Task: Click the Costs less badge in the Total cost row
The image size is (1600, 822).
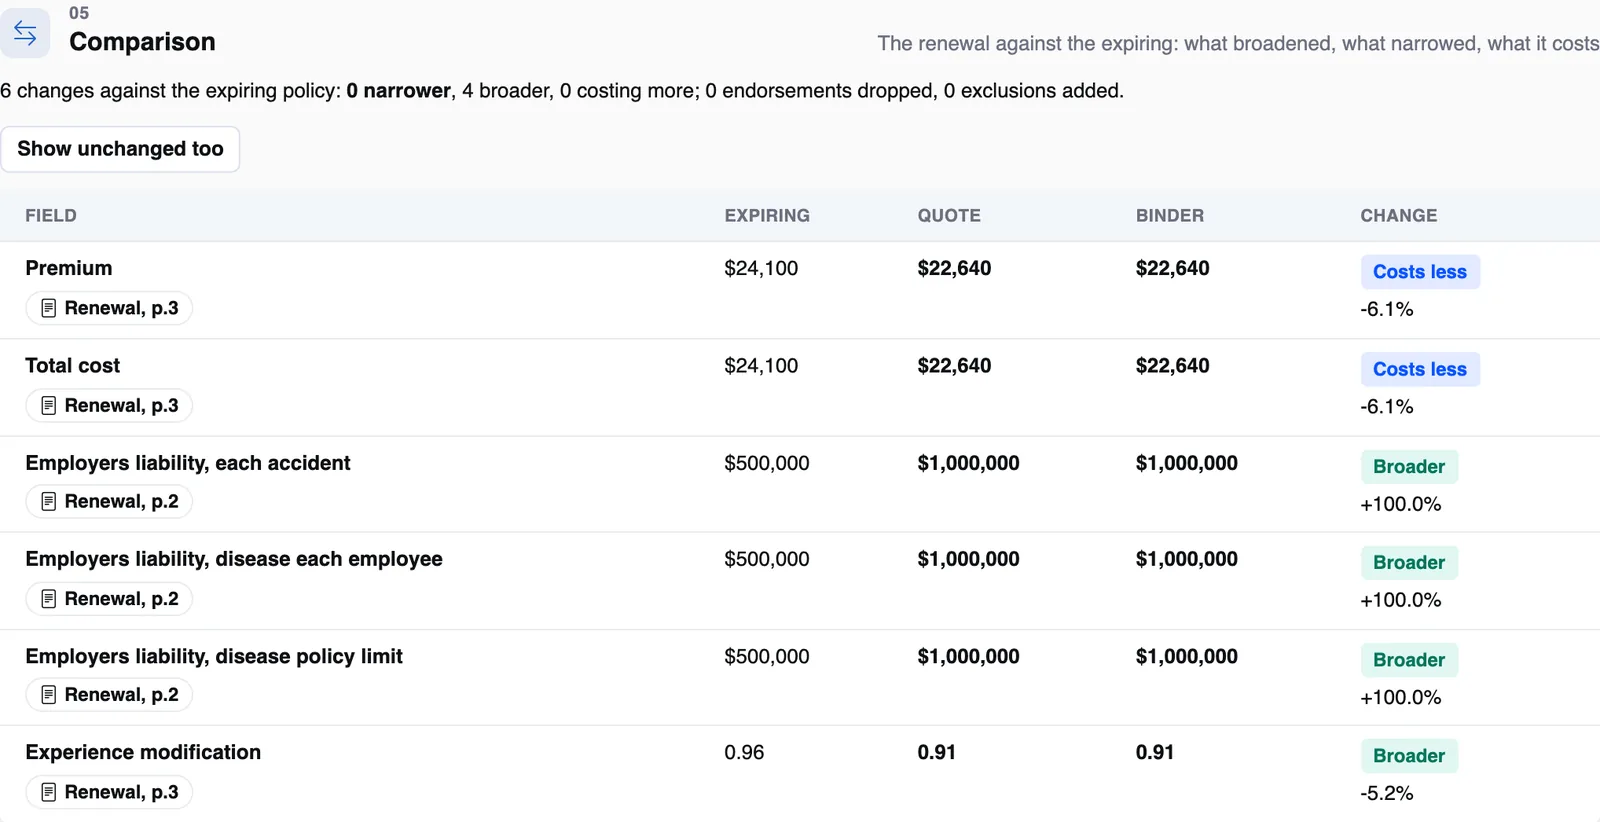Action: click(x=1420, y=369)
